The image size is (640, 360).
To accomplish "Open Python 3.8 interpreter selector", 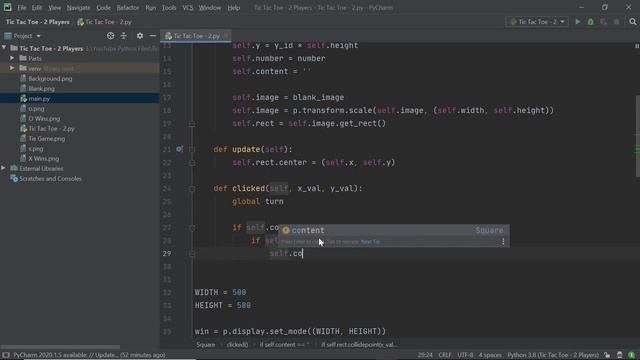I will coord(553,355).
